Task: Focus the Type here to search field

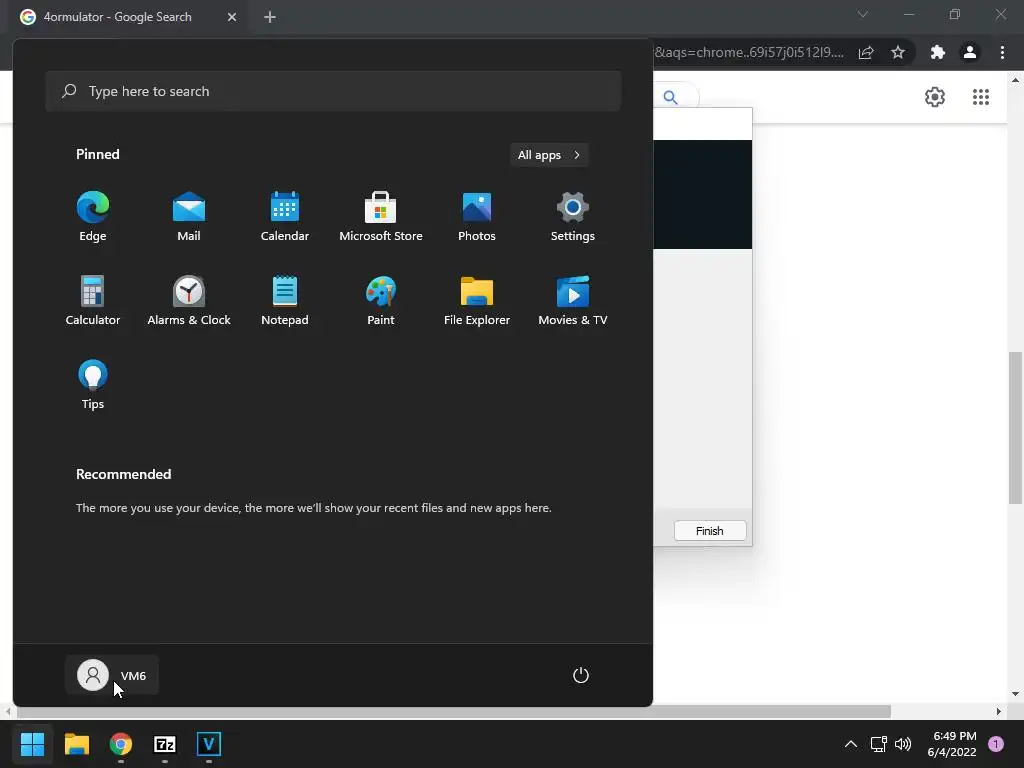Action: pos(333,91)
